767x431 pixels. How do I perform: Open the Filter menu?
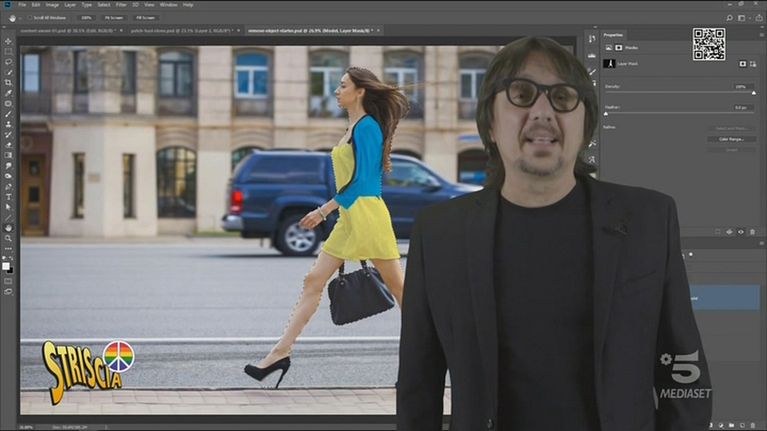coord(121,5)
